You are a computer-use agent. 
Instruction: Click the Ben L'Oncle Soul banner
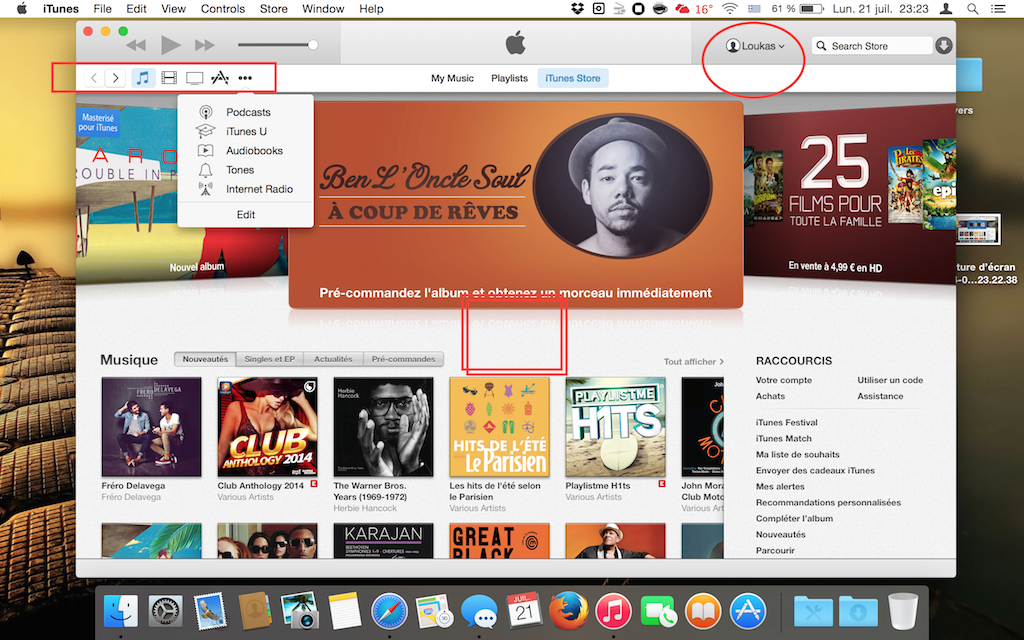(516, 204)
